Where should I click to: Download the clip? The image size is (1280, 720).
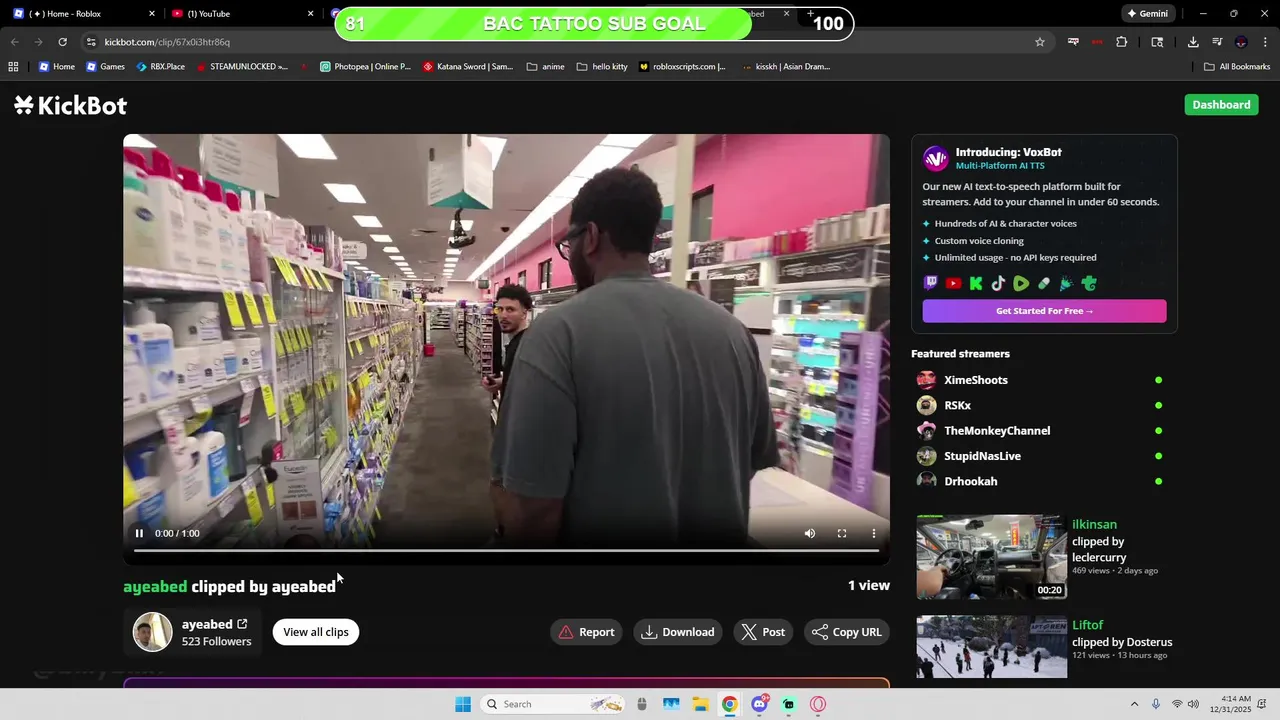tap(678, 632)
